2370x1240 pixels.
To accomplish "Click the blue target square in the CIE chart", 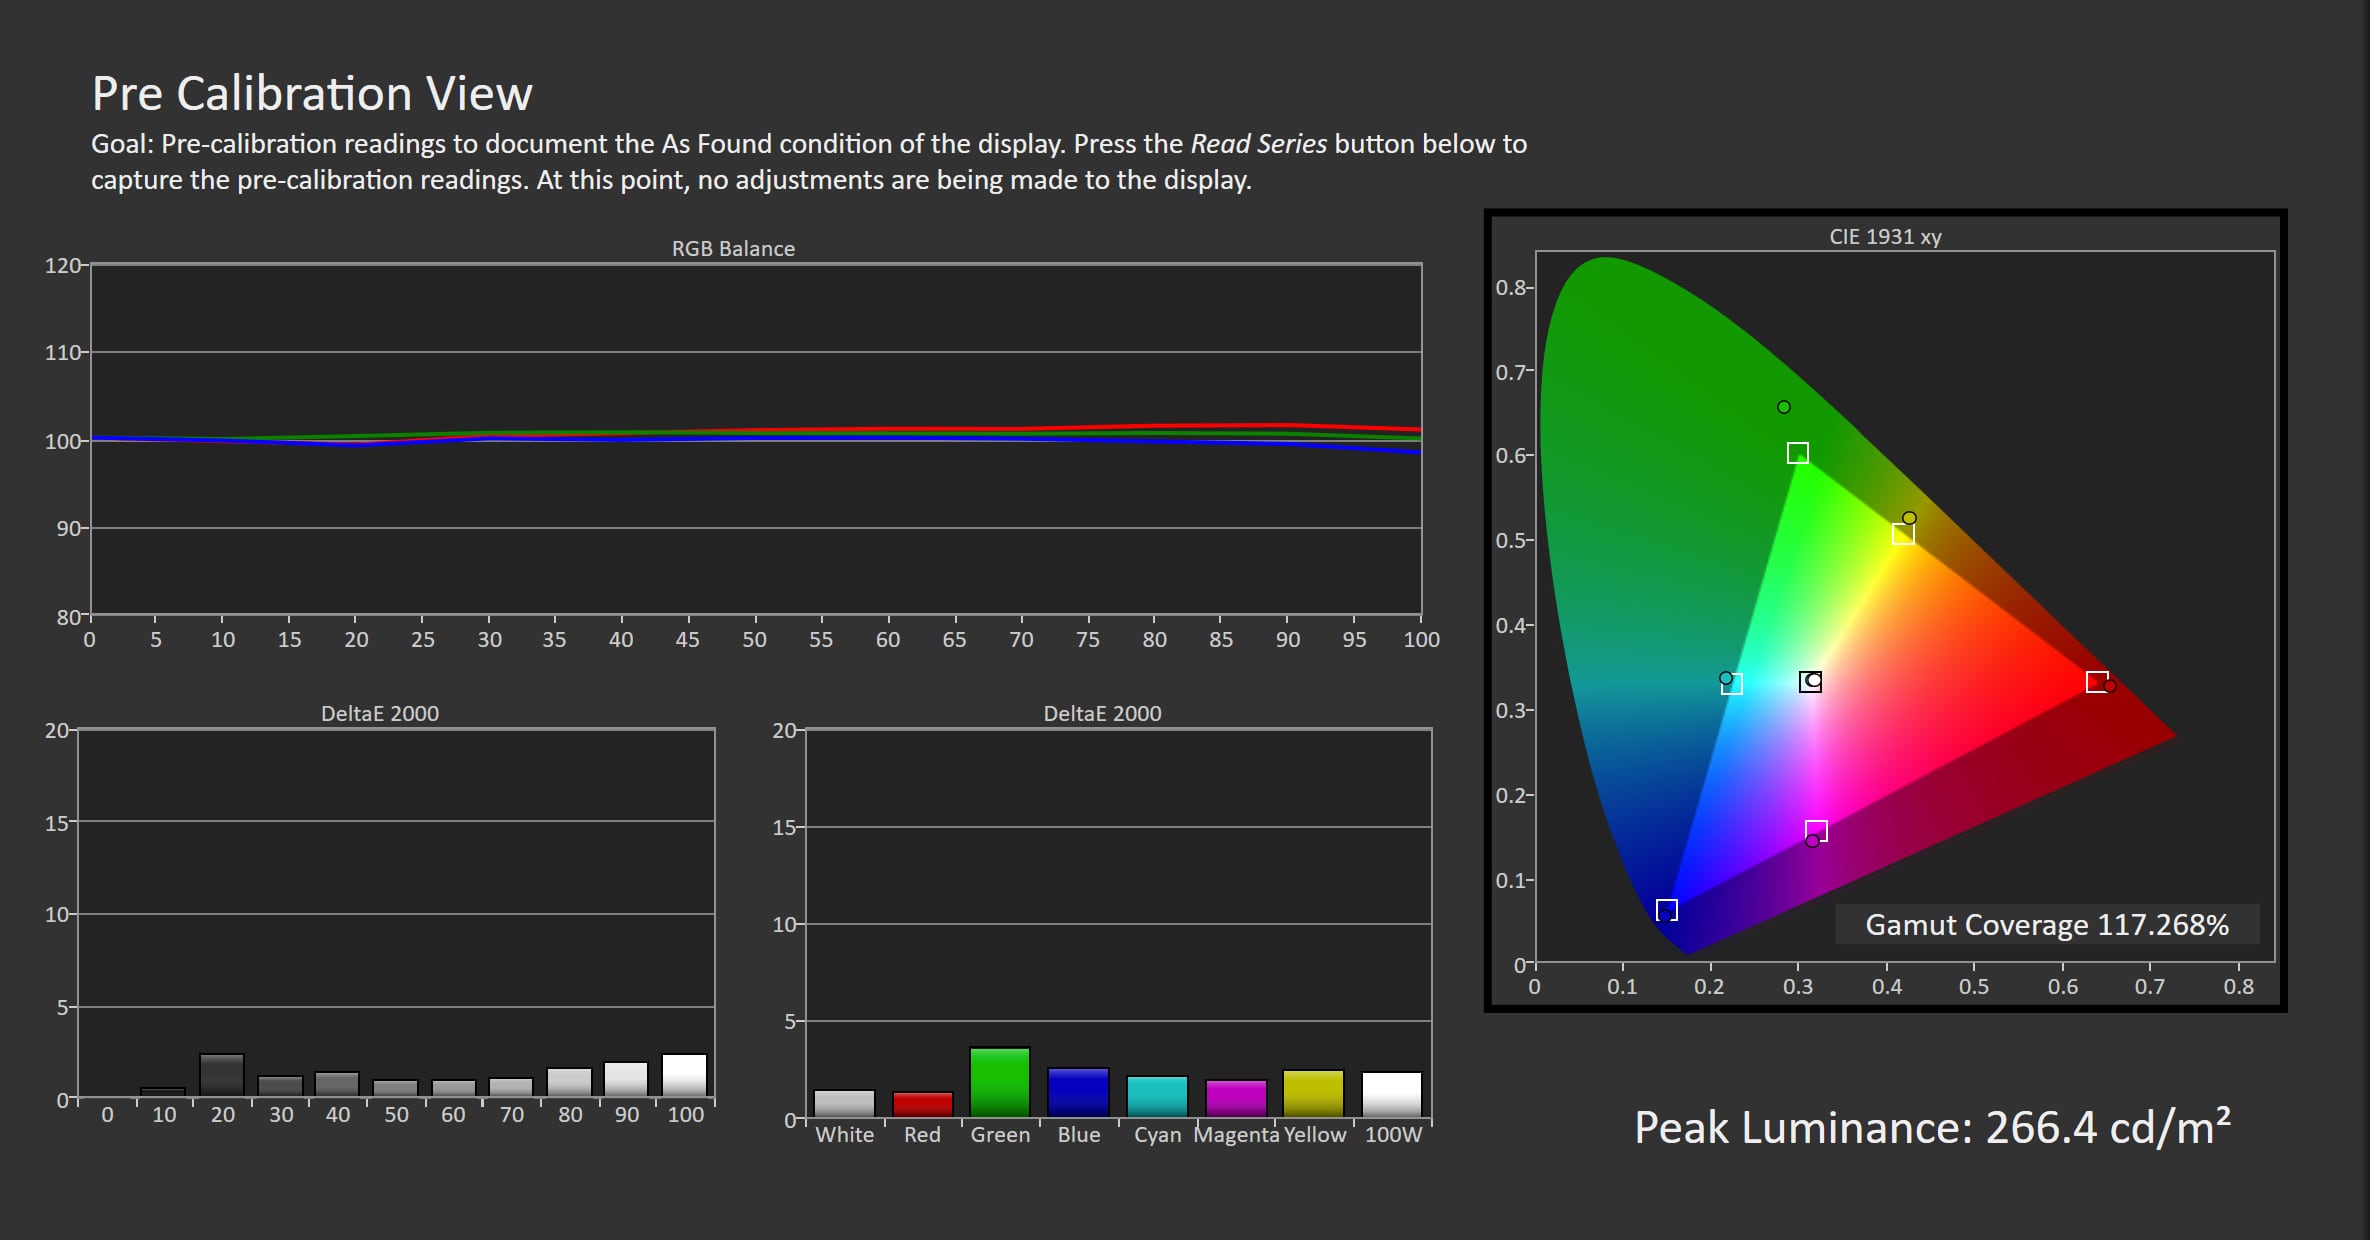I will 1667,910.
